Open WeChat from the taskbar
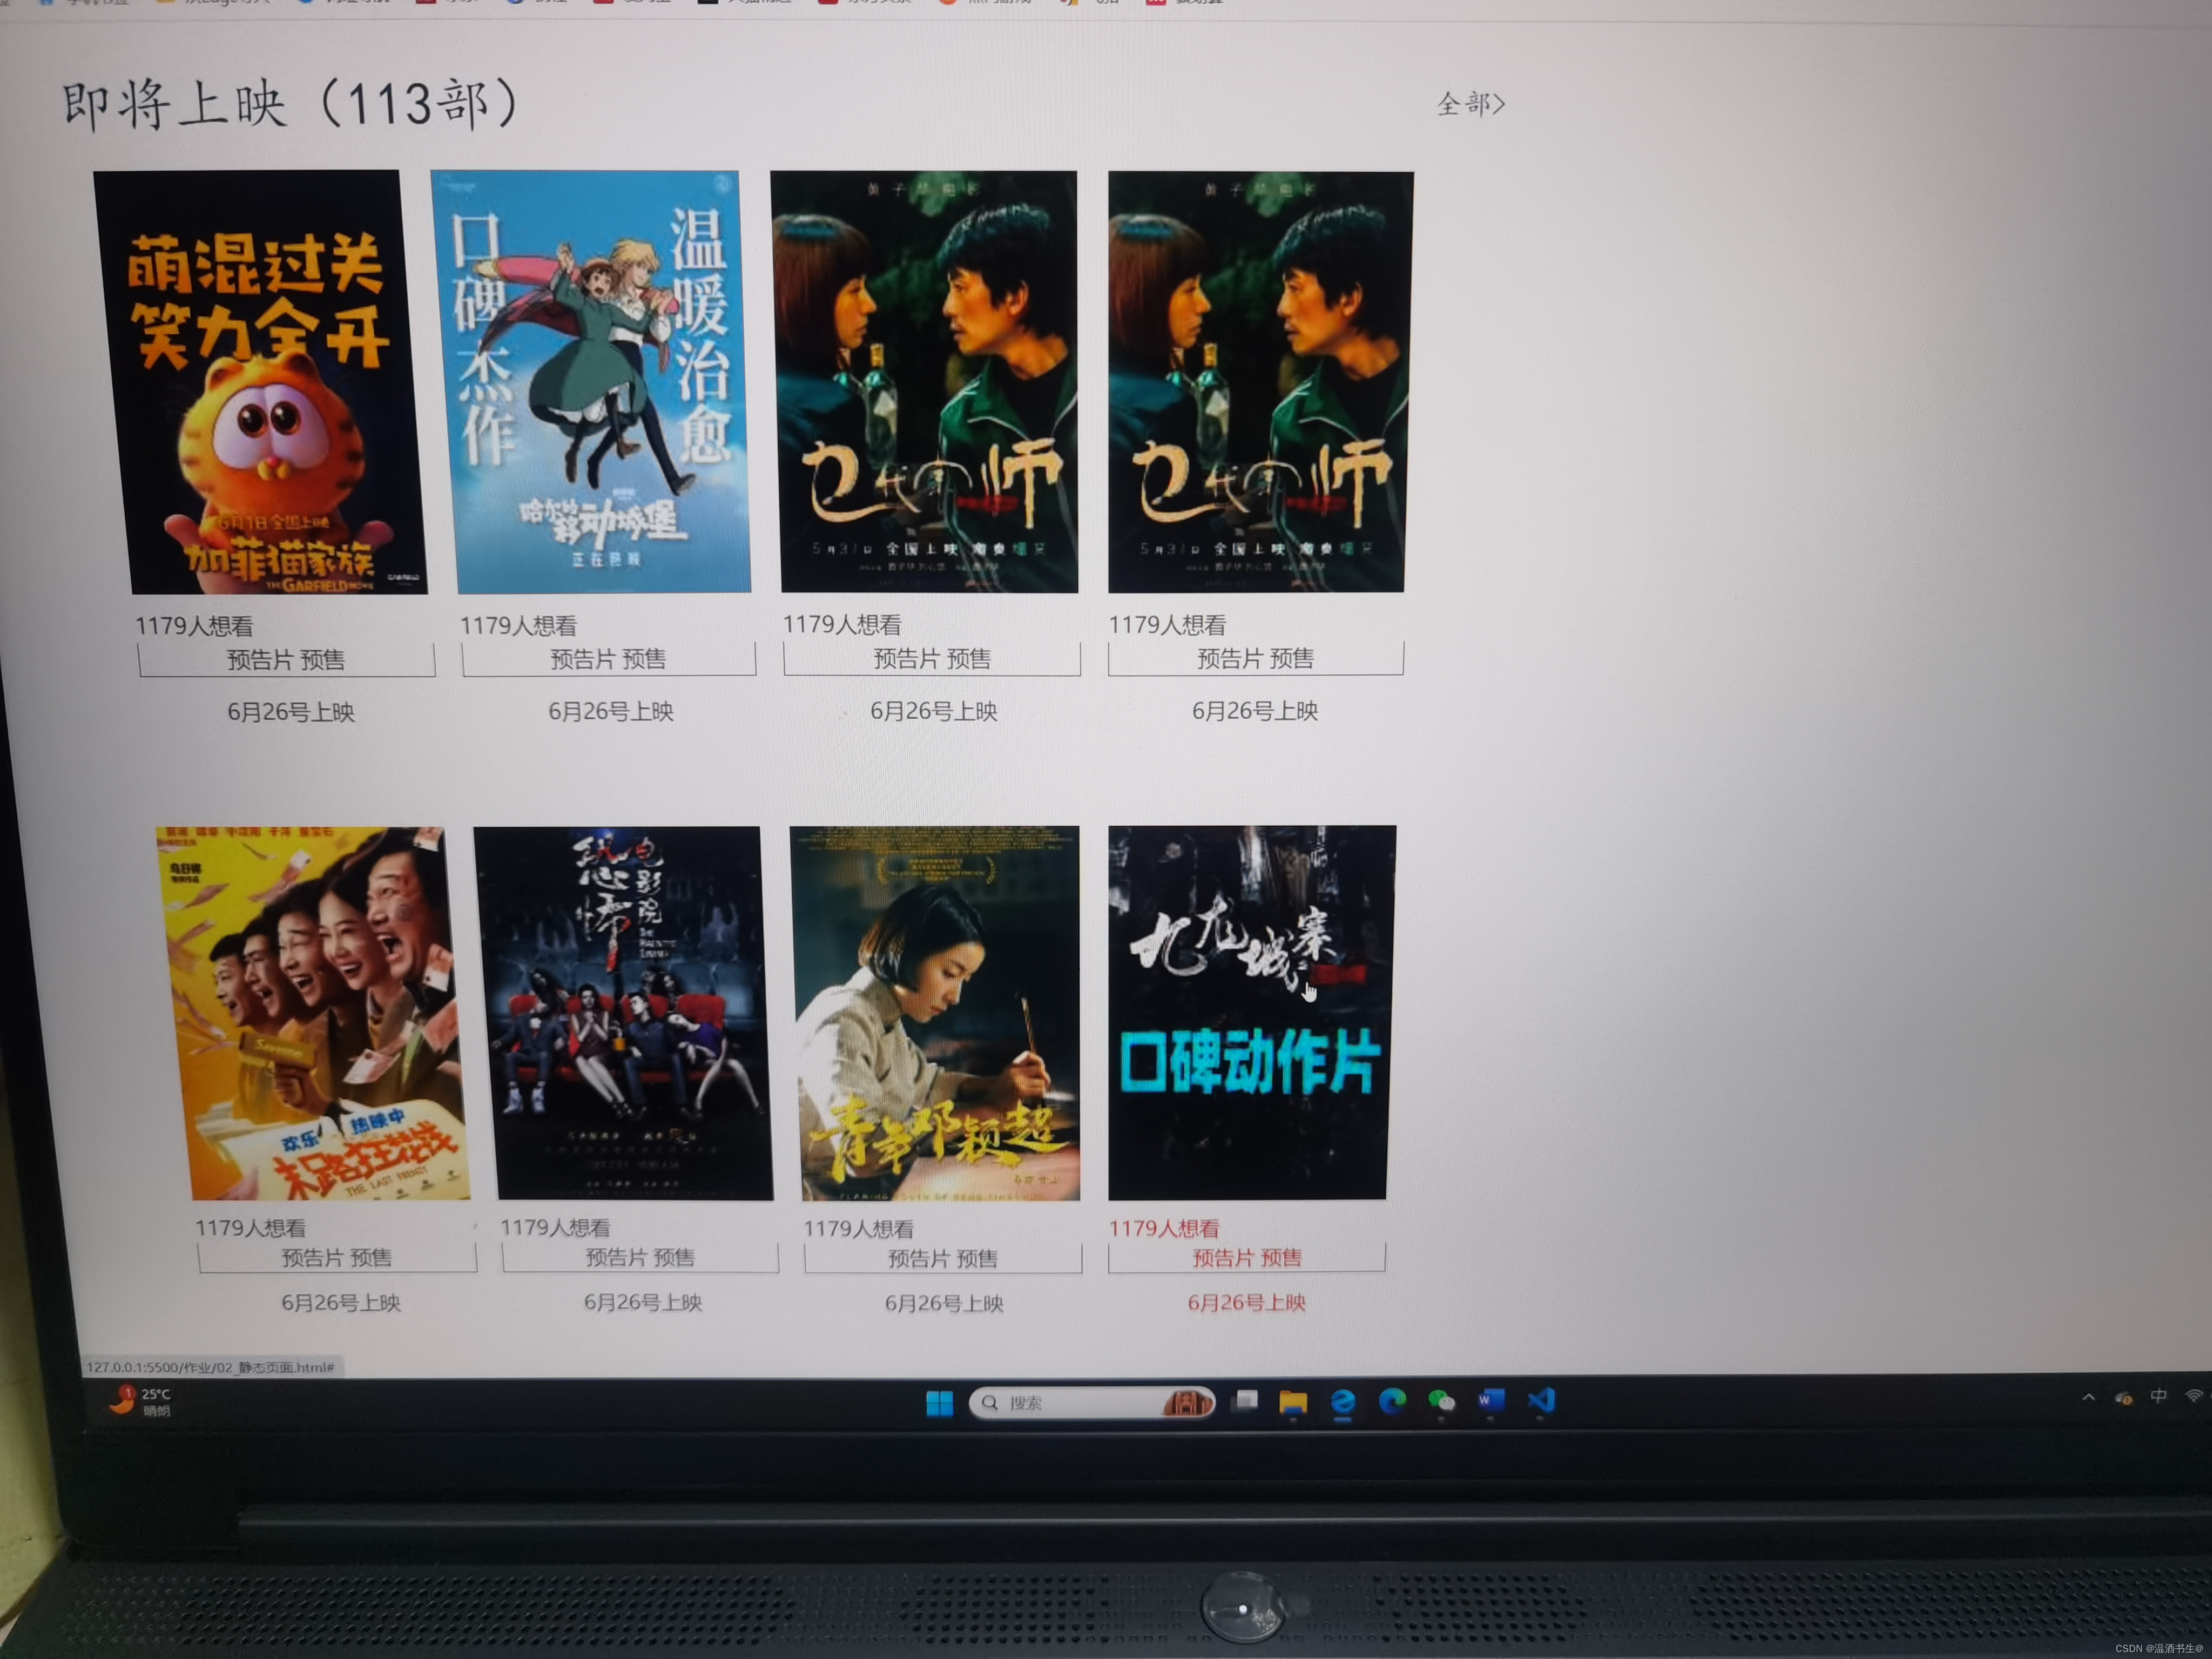The width and height of the screenshot is (2212, 1659). (1441, 1402)
